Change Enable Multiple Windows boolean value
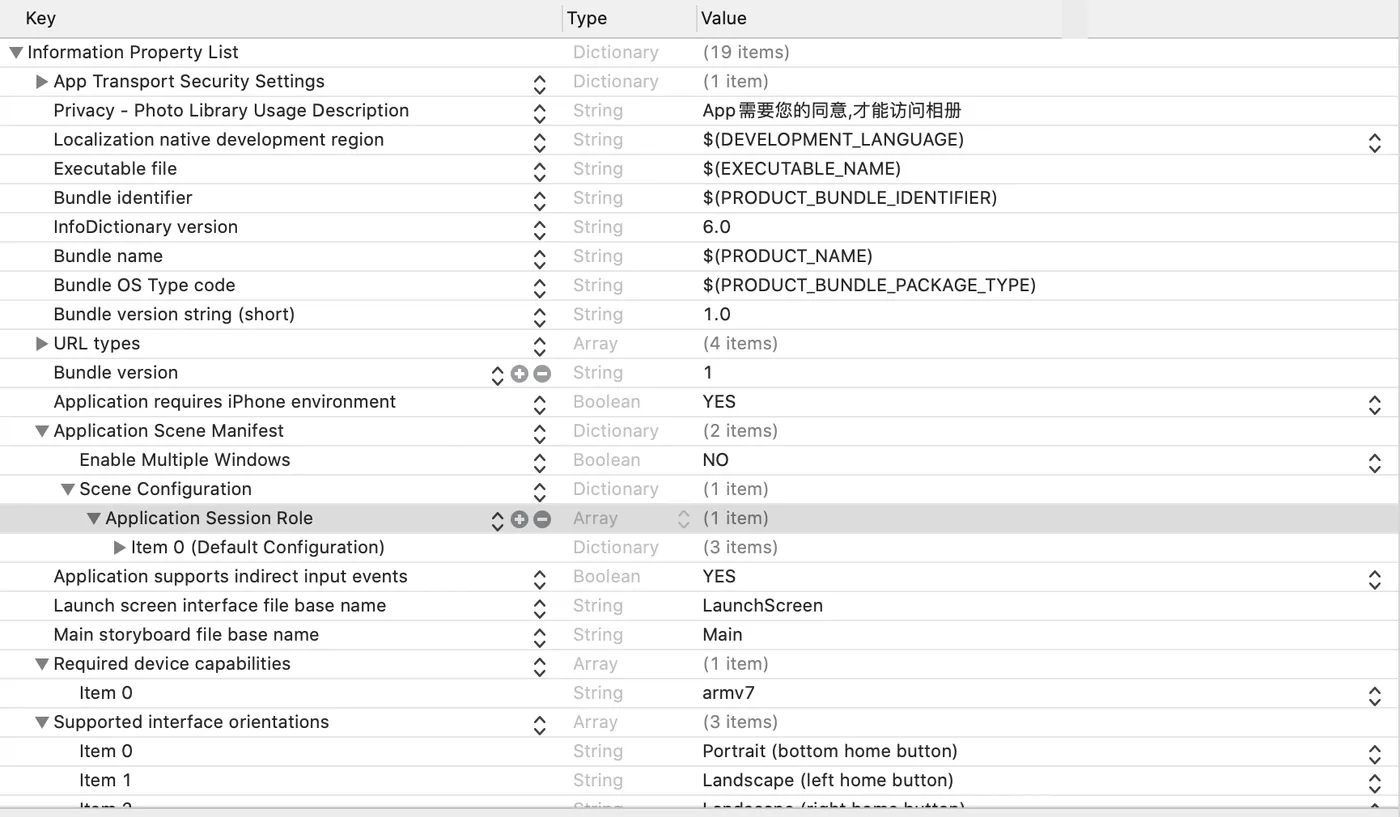 click(1375, 462)
